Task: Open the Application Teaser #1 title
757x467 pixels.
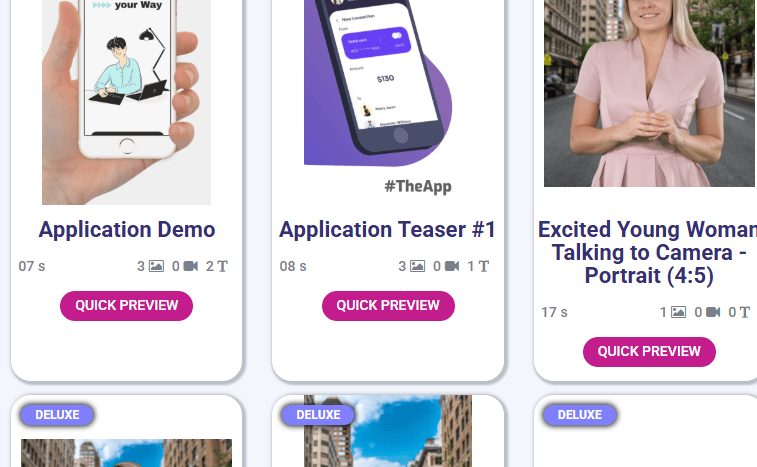Action: pyautogui.click(x=388, y=229)
